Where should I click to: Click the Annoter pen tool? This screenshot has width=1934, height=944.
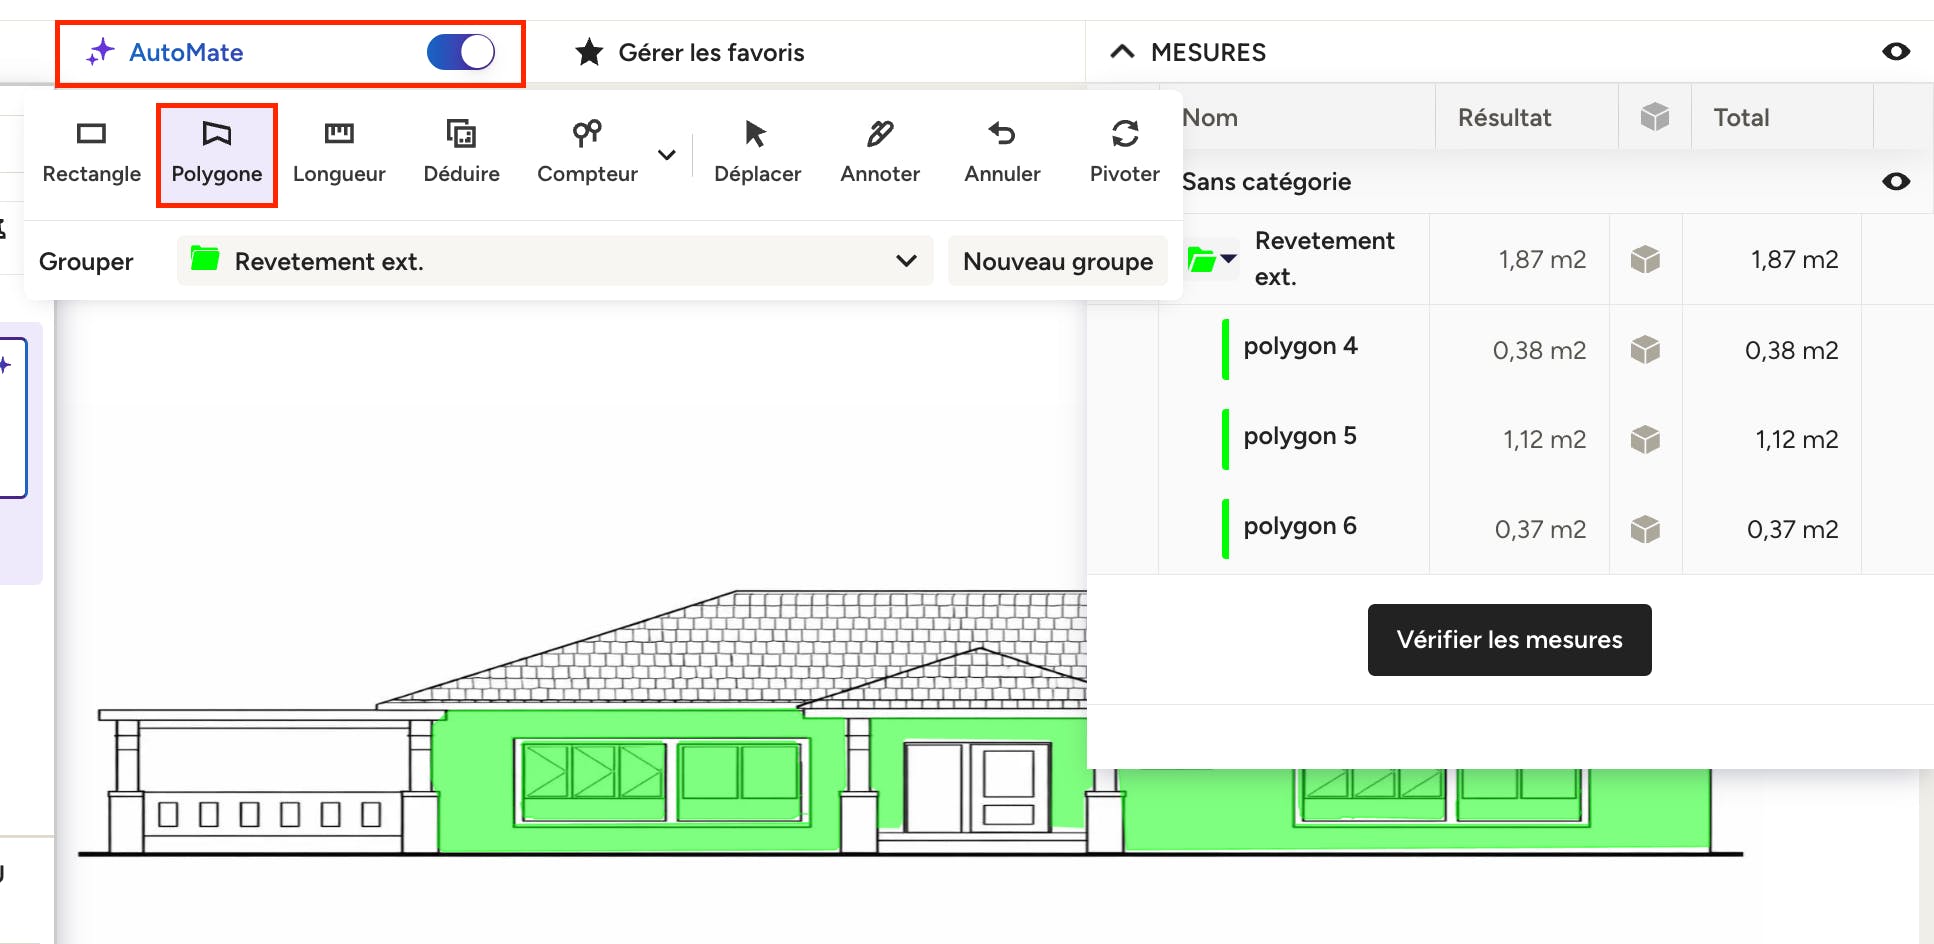[x=880, y=152]
